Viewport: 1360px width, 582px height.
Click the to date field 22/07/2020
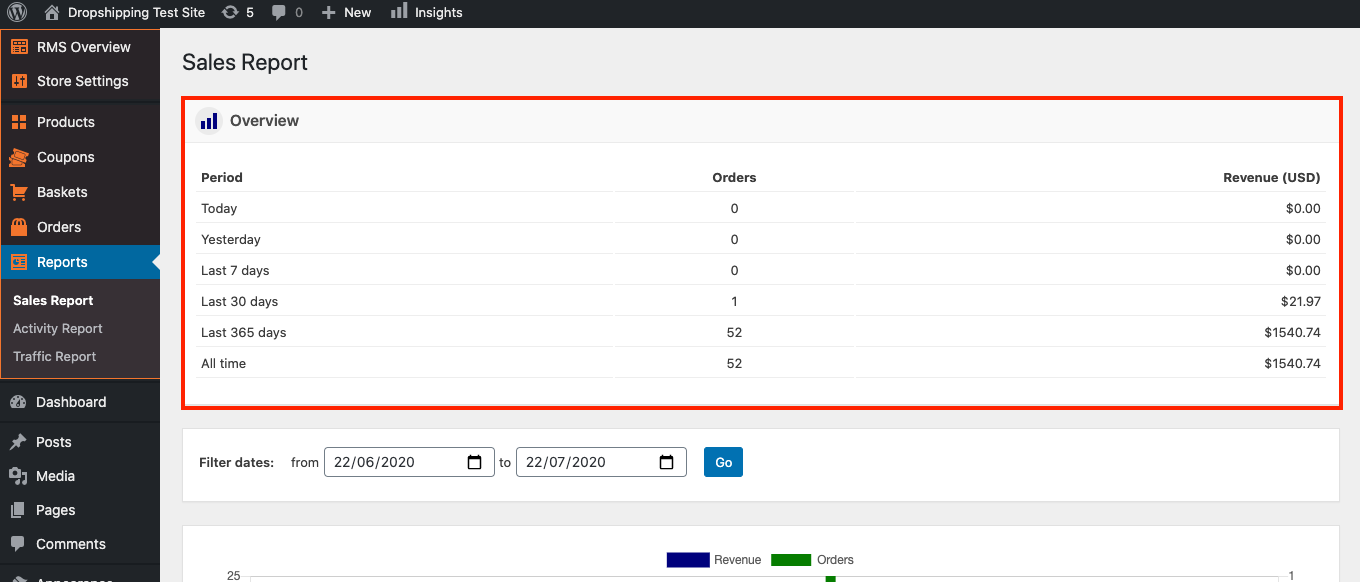601,462
